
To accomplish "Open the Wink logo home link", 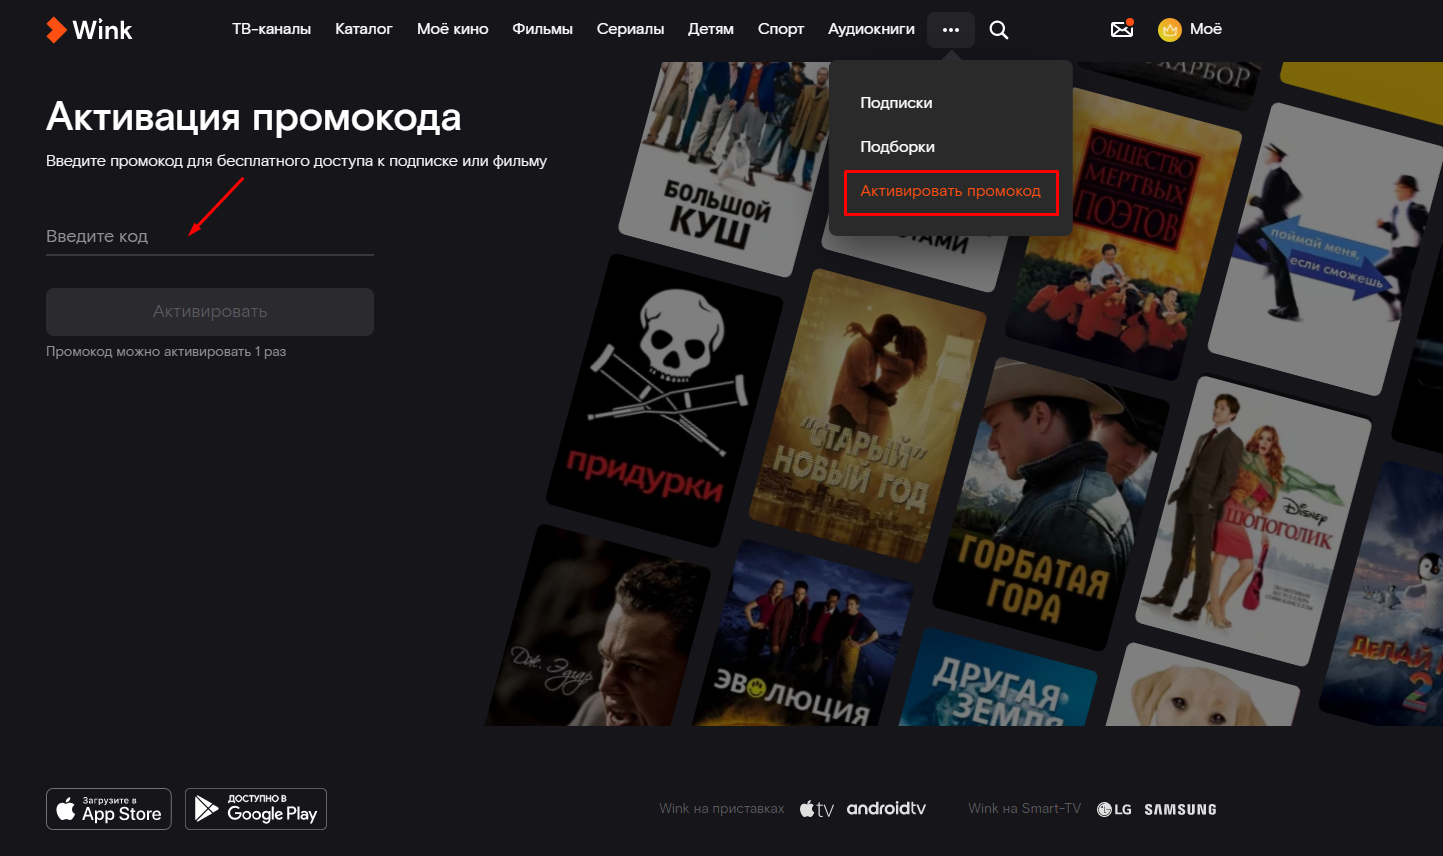I will point(89,30).
